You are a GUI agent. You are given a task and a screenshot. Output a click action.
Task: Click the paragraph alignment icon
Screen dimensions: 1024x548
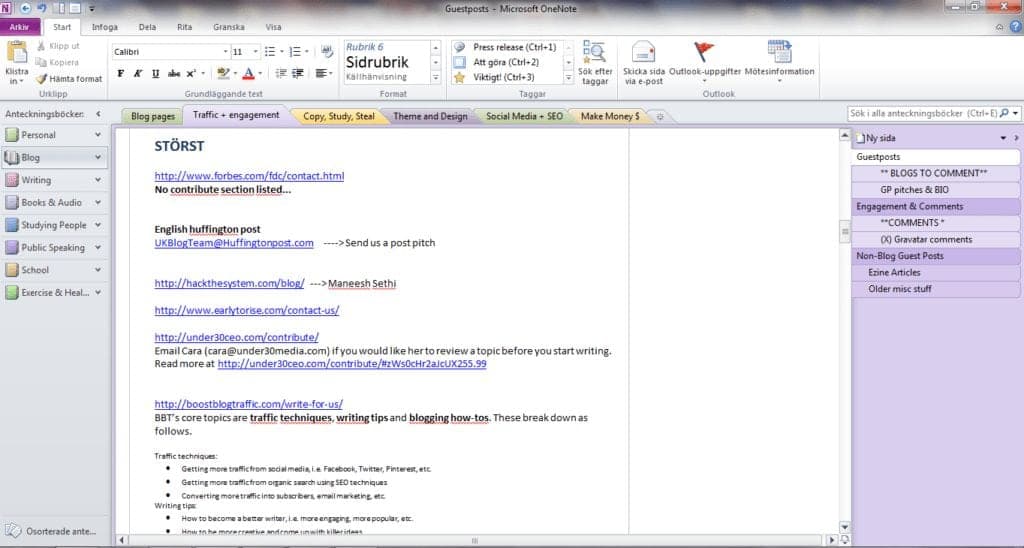(321, 73)
